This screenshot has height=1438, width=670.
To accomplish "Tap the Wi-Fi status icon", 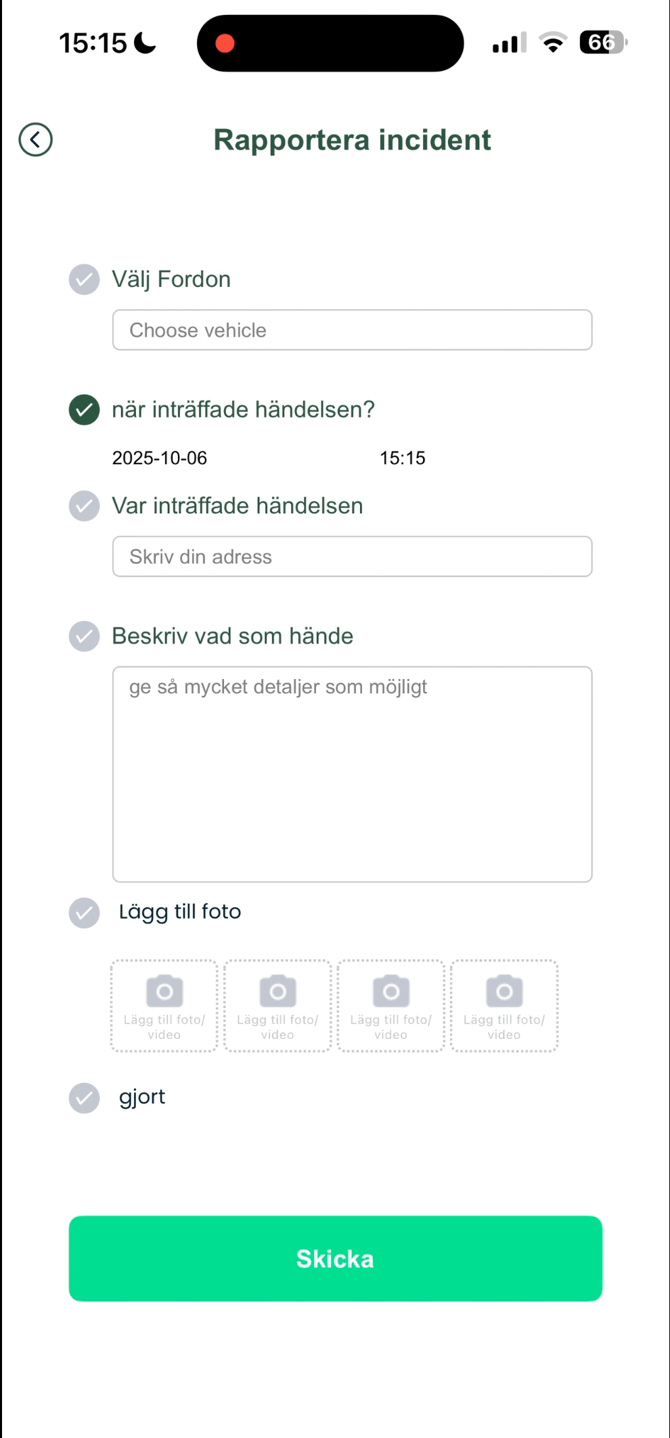I will pos(552,43).
